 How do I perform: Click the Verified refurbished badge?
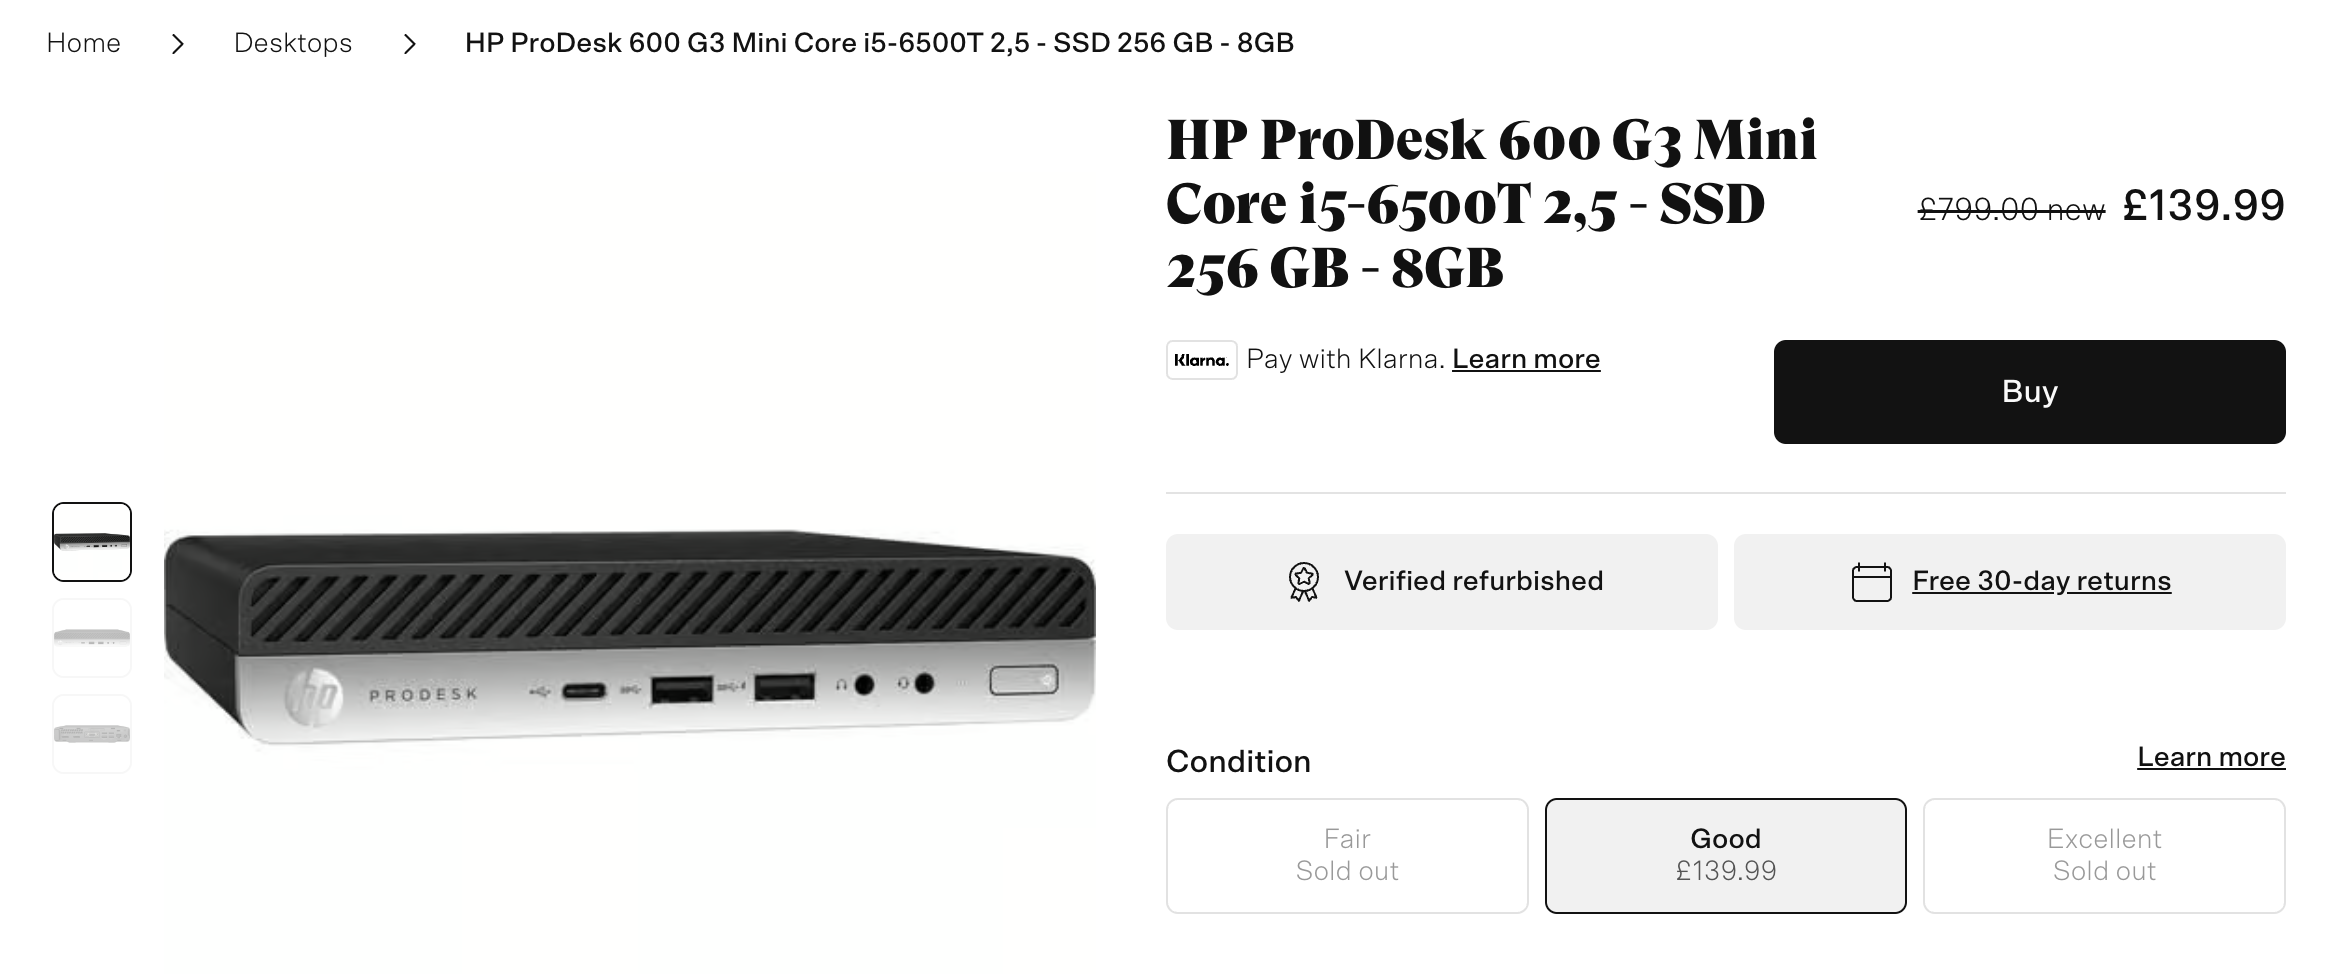[1441, 582]
